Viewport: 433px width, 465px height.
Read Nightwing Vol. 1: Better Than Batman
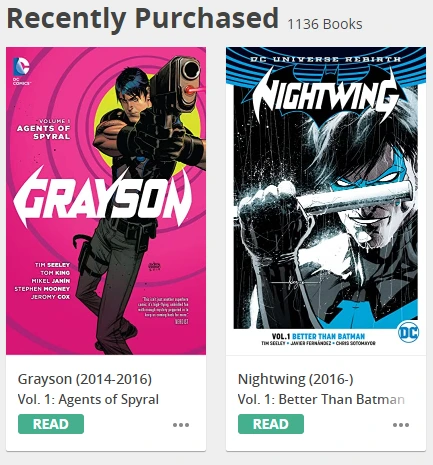[271, 424]
